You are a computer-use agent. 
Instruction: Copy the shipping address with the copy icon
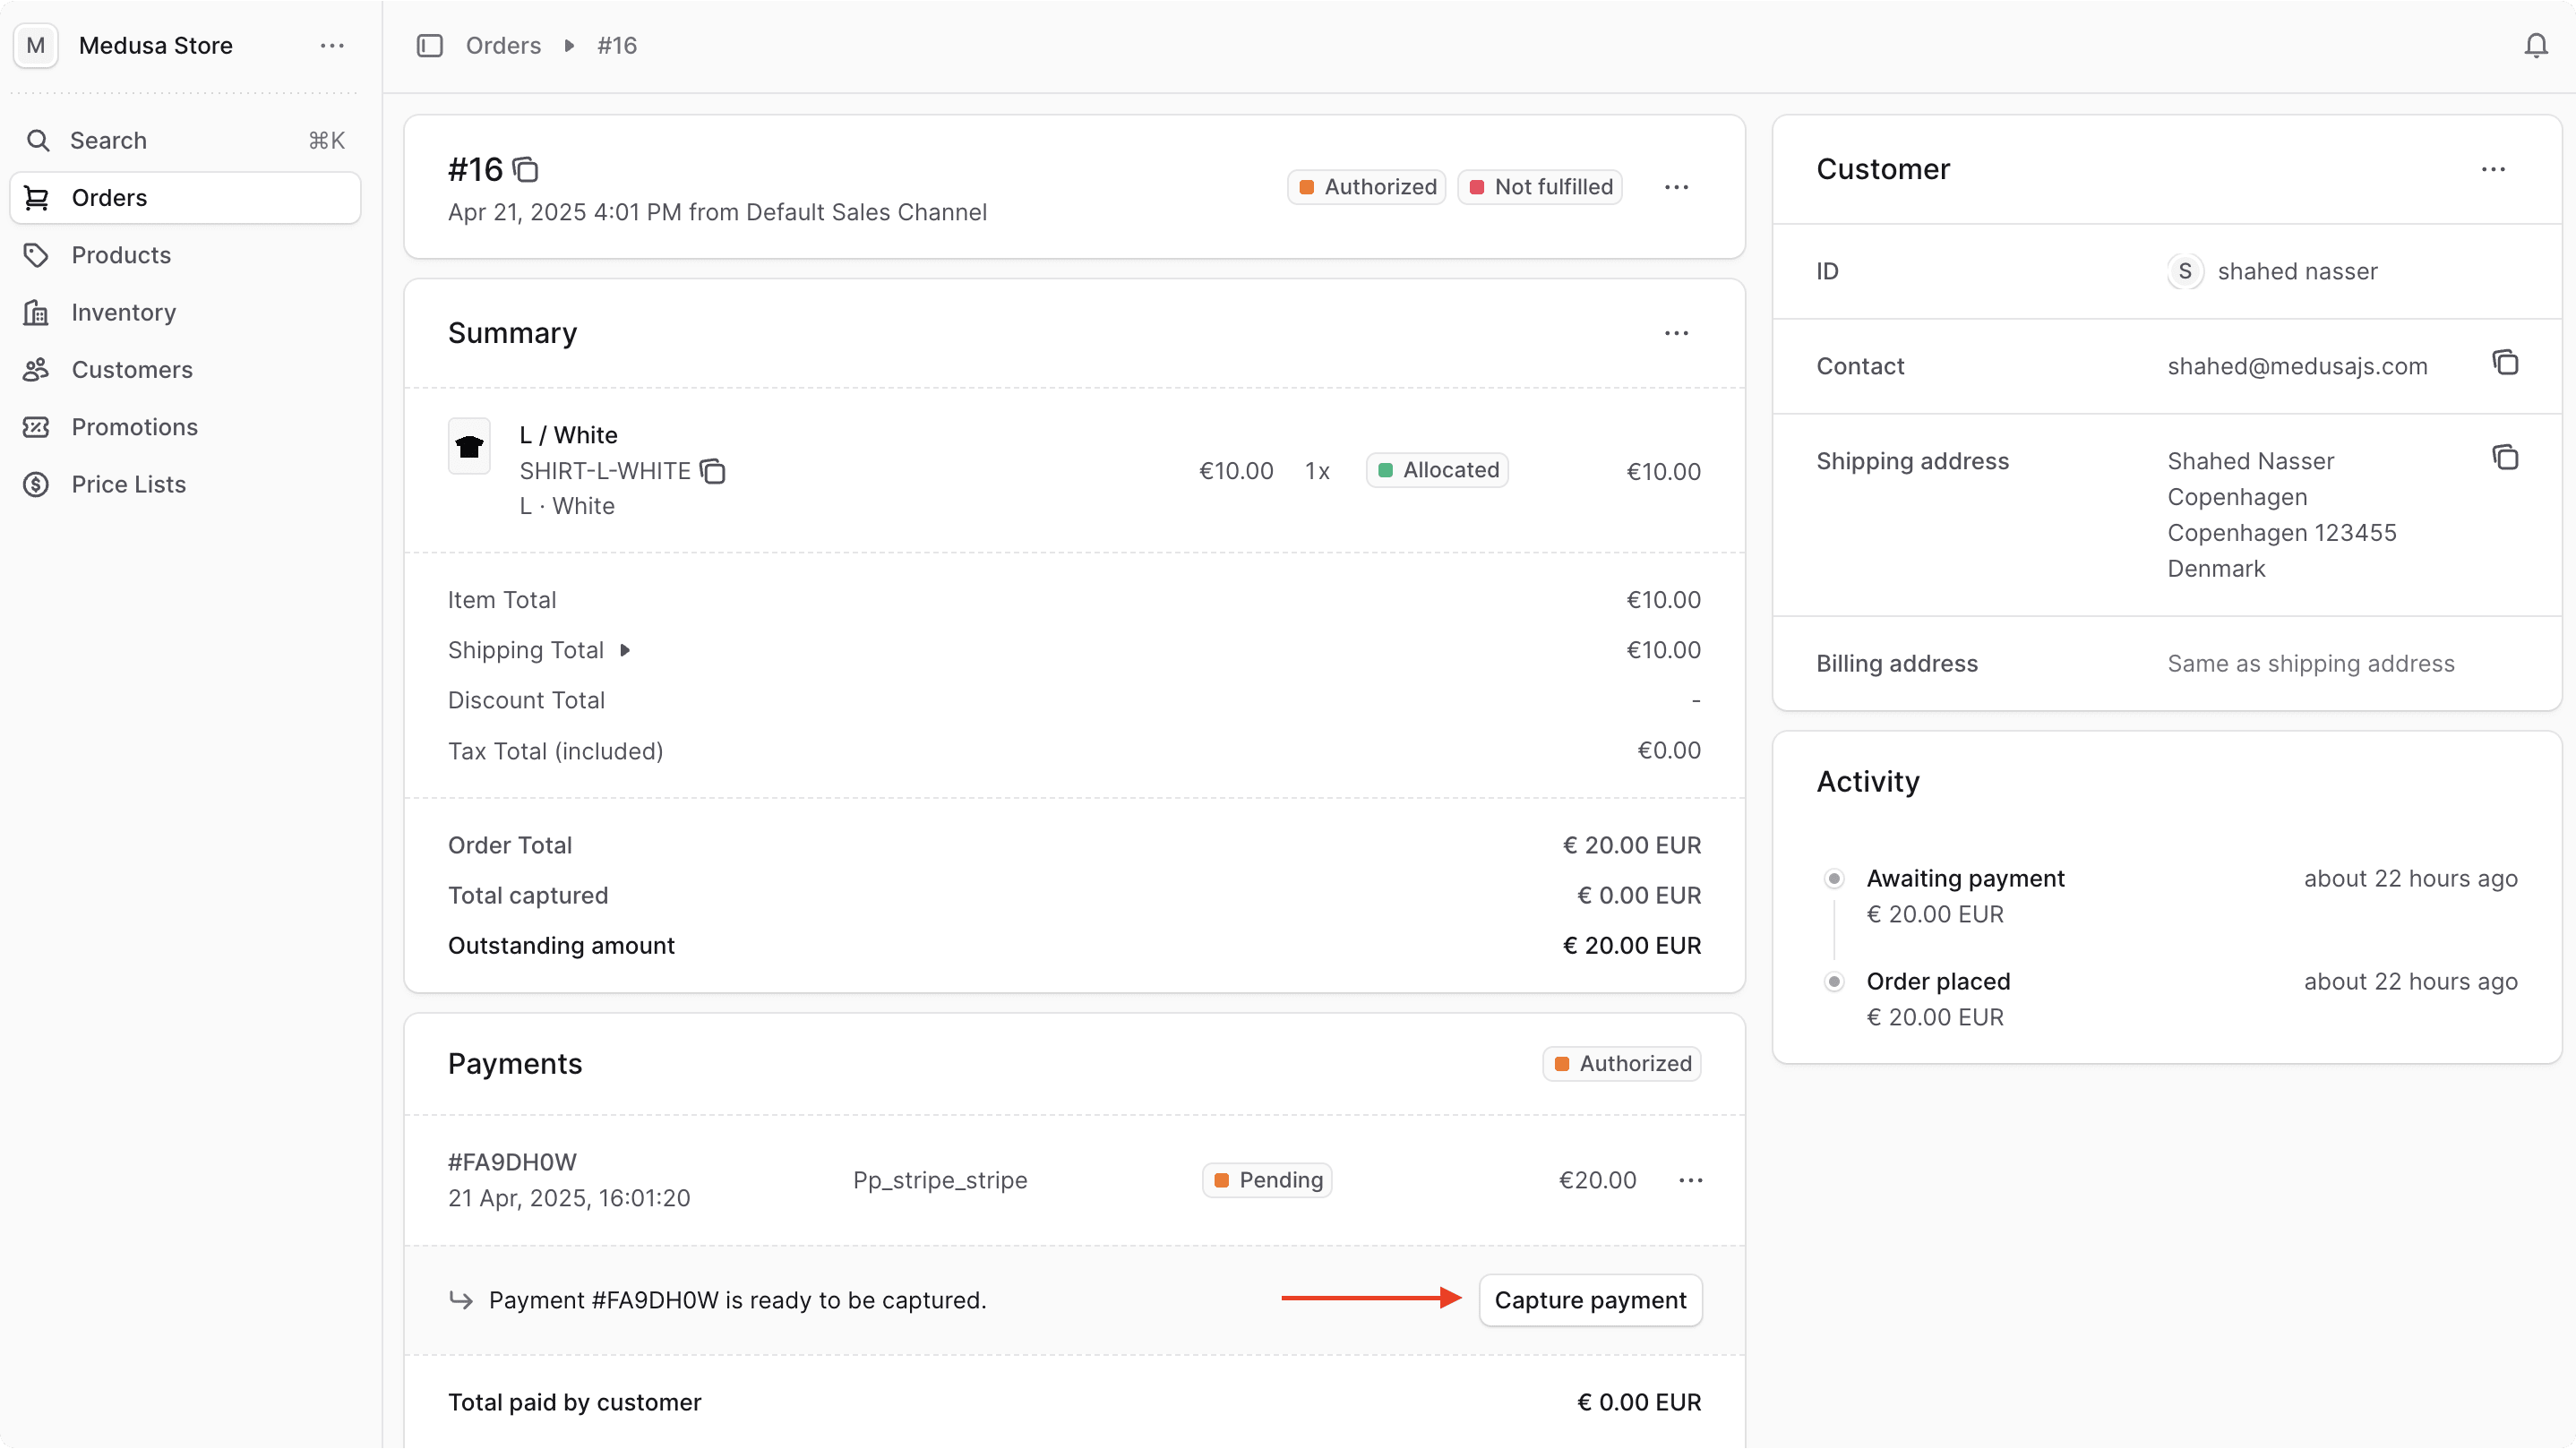pos(2506,457)
